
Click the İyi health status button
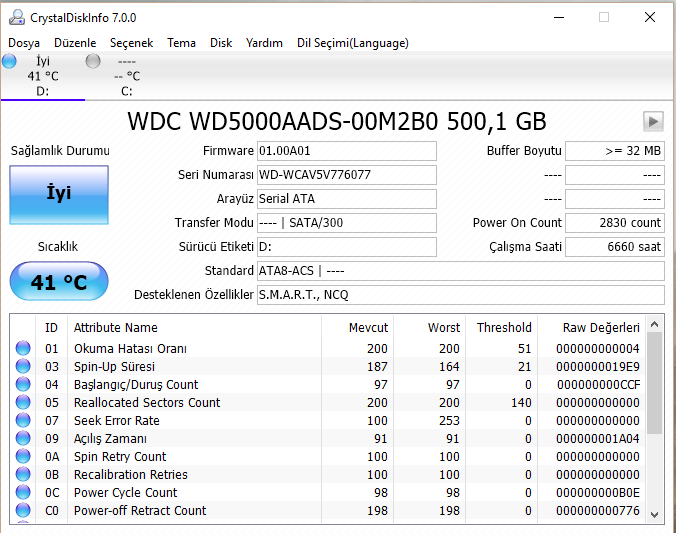pos(59,194)
